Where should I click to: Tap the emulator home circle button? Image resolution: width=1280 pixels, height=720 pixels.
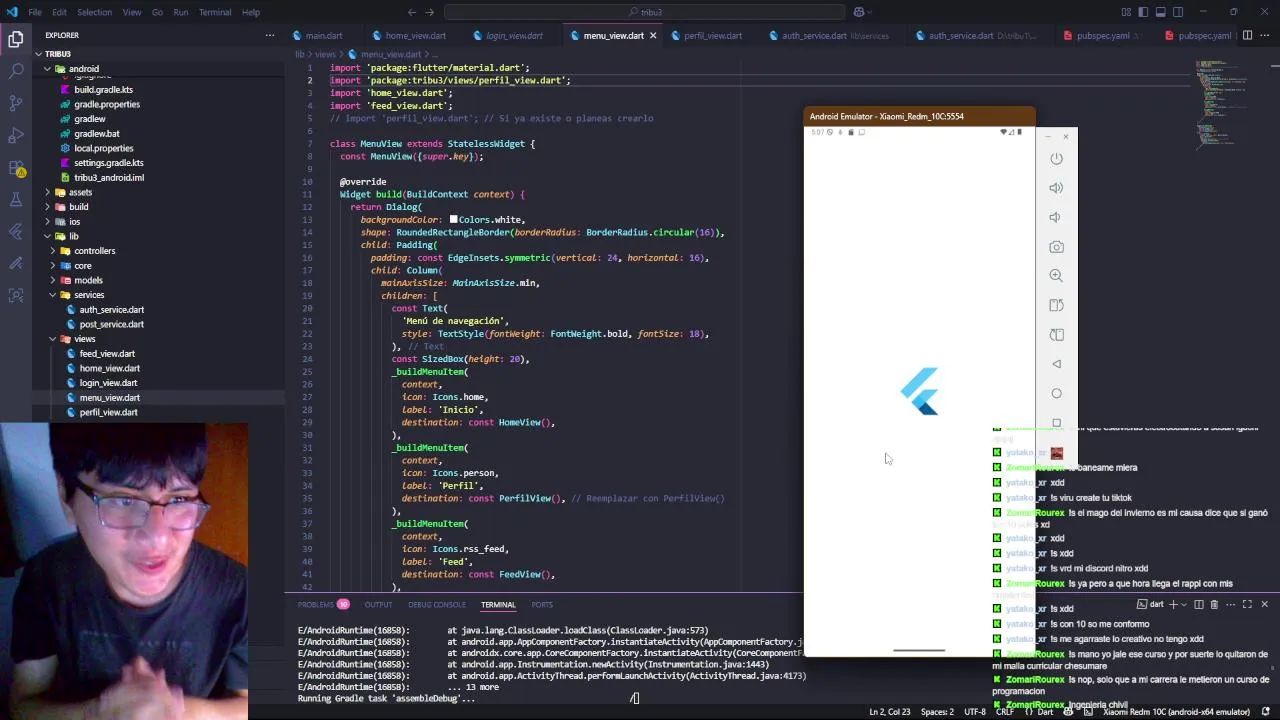1056,393
